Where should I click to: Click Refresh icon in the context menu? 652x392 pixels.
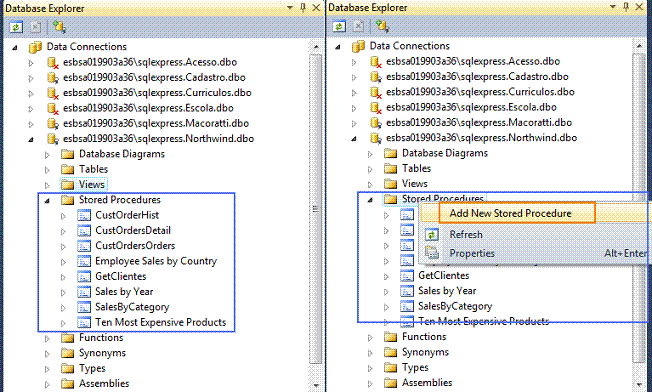(432, 235)
